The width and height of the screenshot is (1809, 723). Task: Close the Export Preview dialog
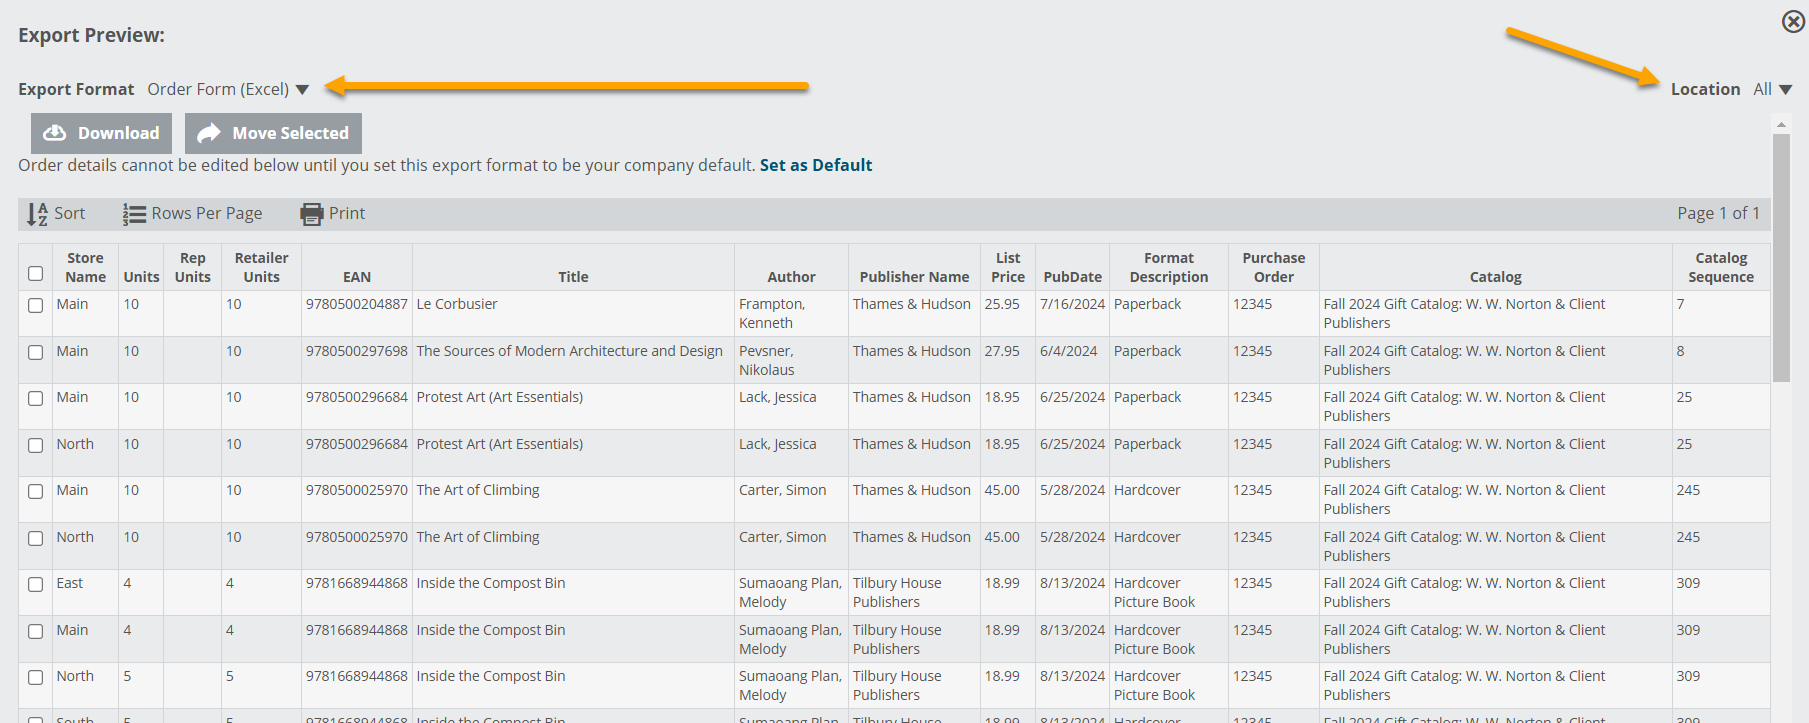pyautogui.click(x=1793, y=21)
